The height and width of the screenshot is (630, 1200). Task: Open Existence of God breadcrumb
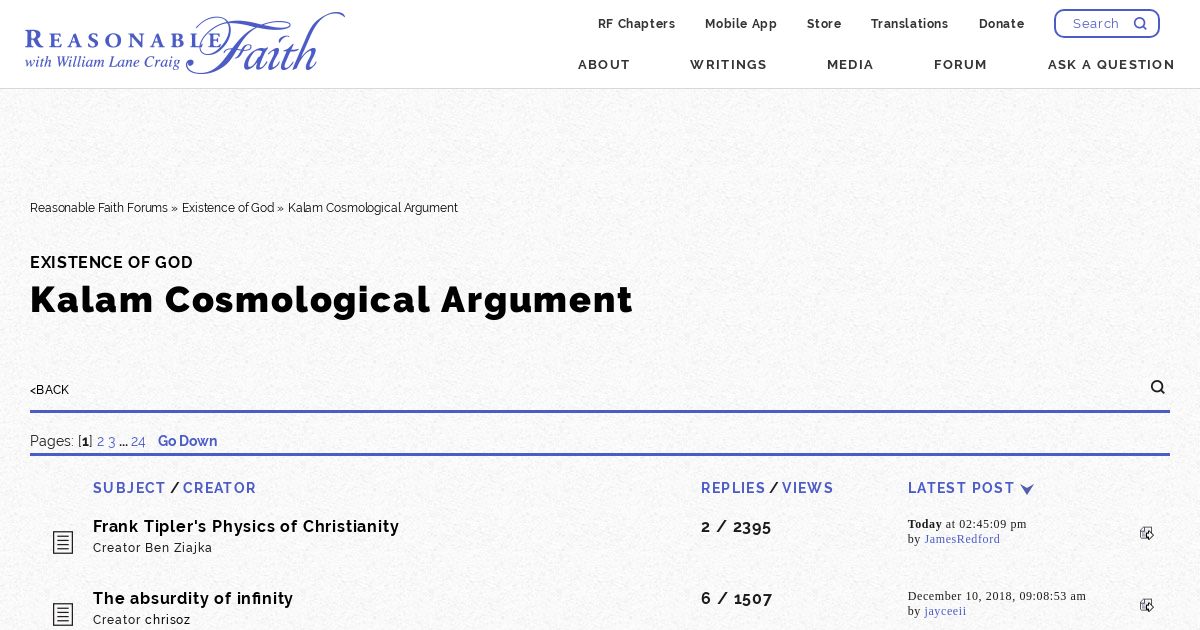pyautogui.click(x=228, y=208)
